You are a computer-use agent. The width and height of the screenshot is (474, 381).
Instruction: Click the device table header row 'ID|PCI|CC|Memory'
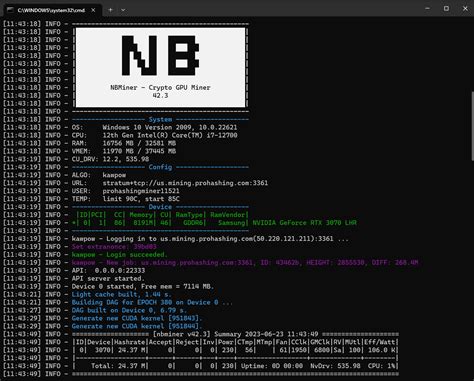[162, 215]
